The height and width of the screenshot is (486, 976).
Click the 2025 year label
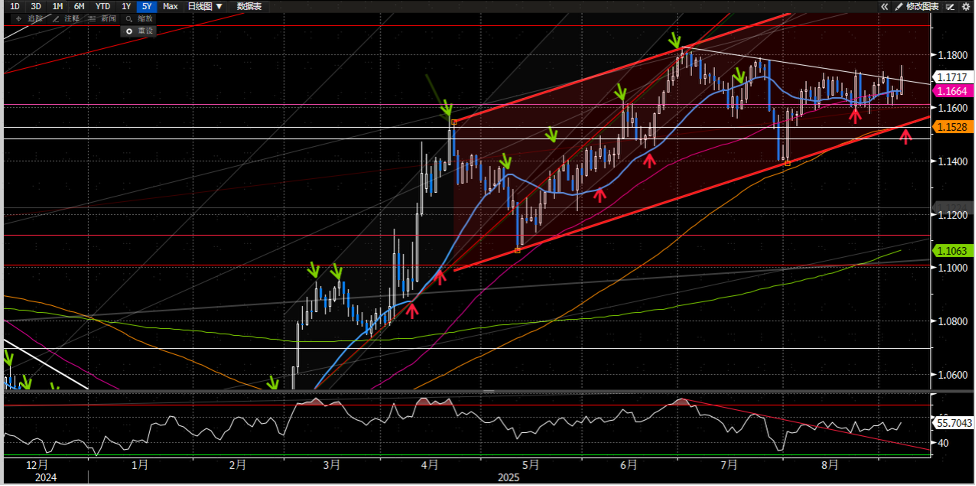[x=509, y=477]
